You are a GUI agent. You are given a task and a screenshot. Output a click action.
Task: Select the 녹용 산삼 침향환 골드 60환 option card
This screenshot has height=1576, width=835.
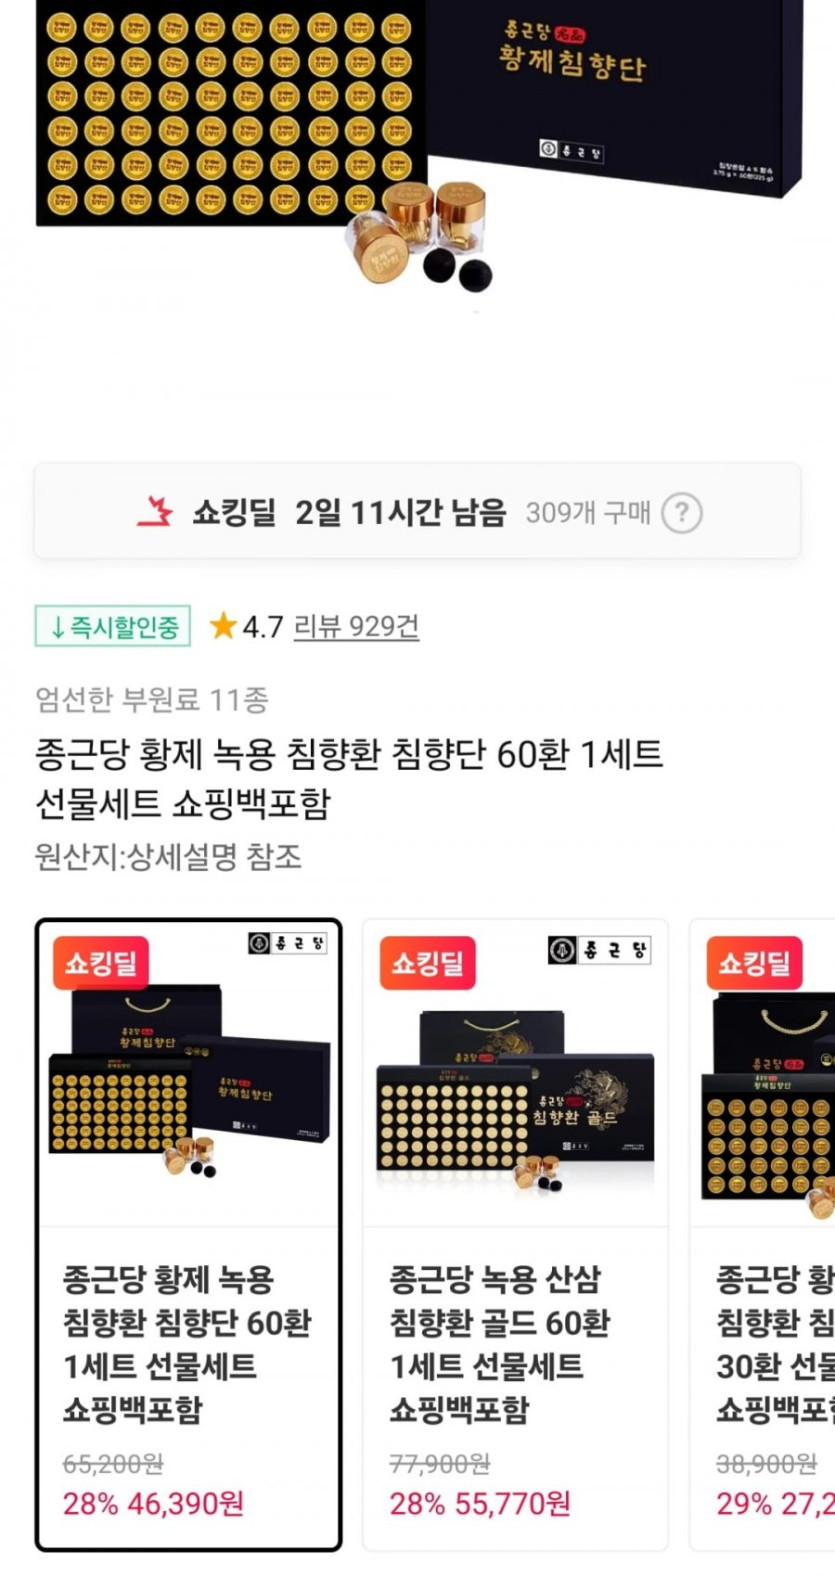pos(515,1235)
